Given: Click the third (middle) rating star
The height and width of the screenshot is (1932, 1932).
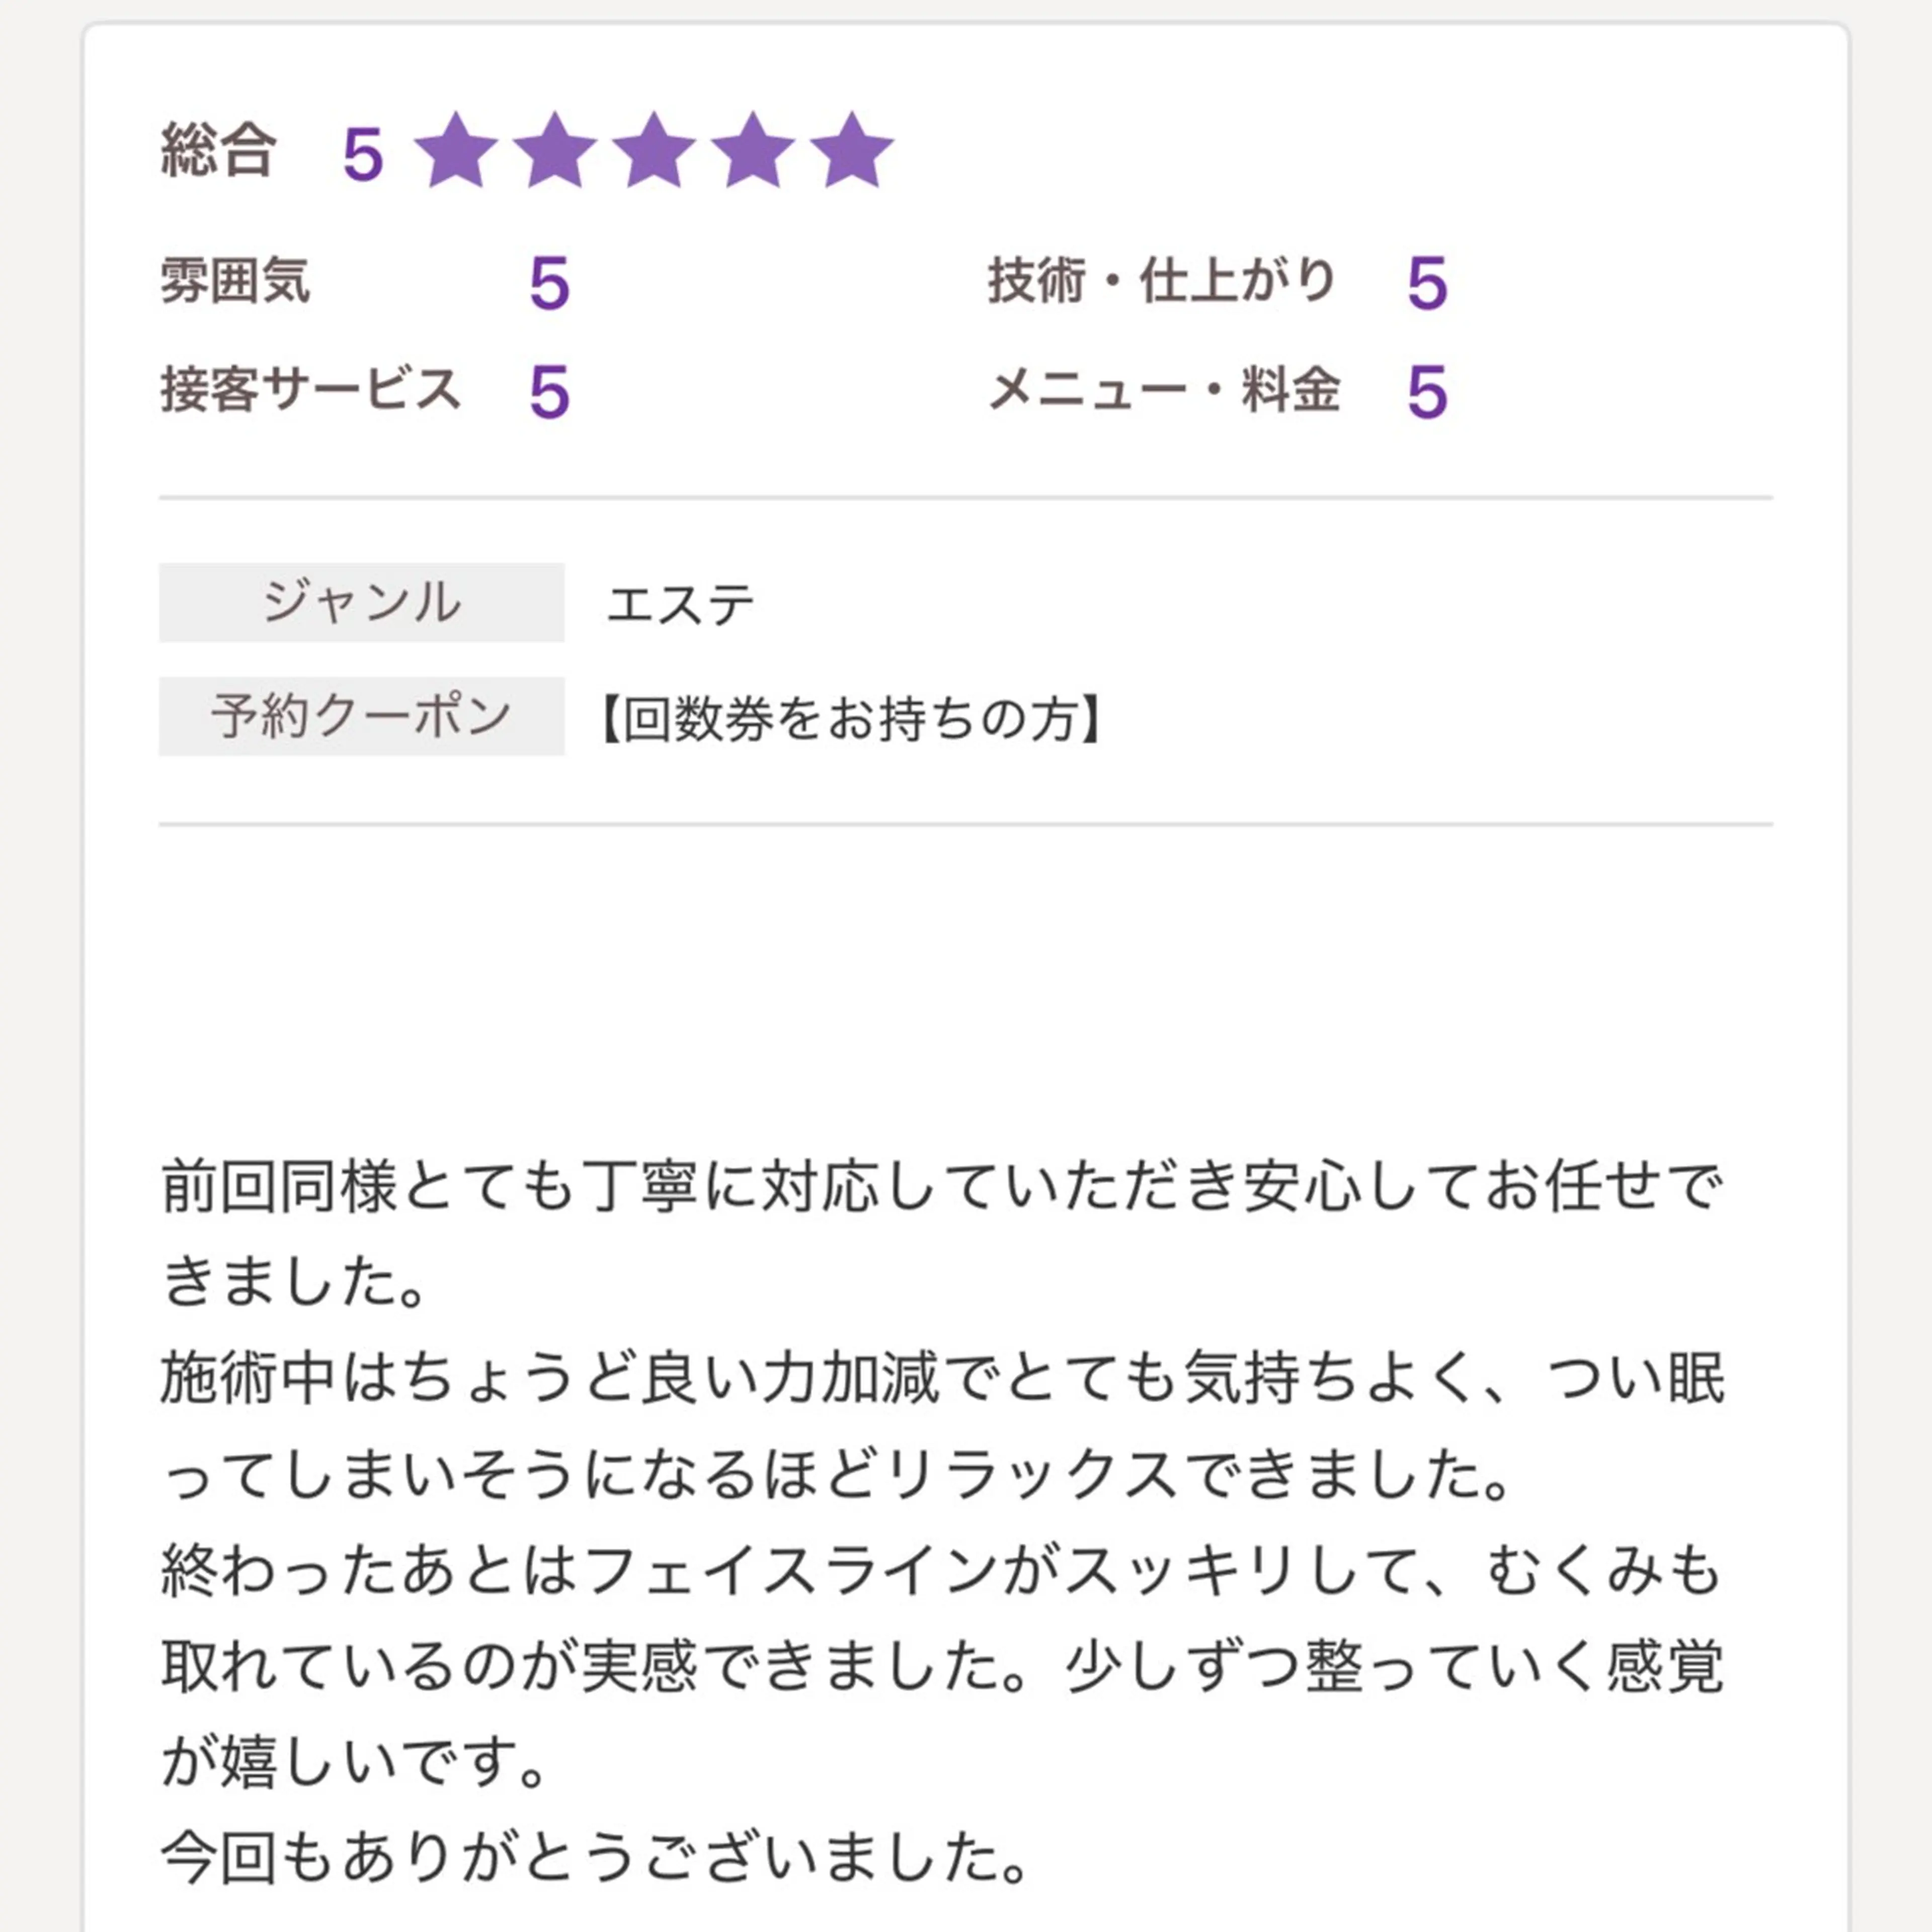Looking at the screenshot, I should (654, 151).
